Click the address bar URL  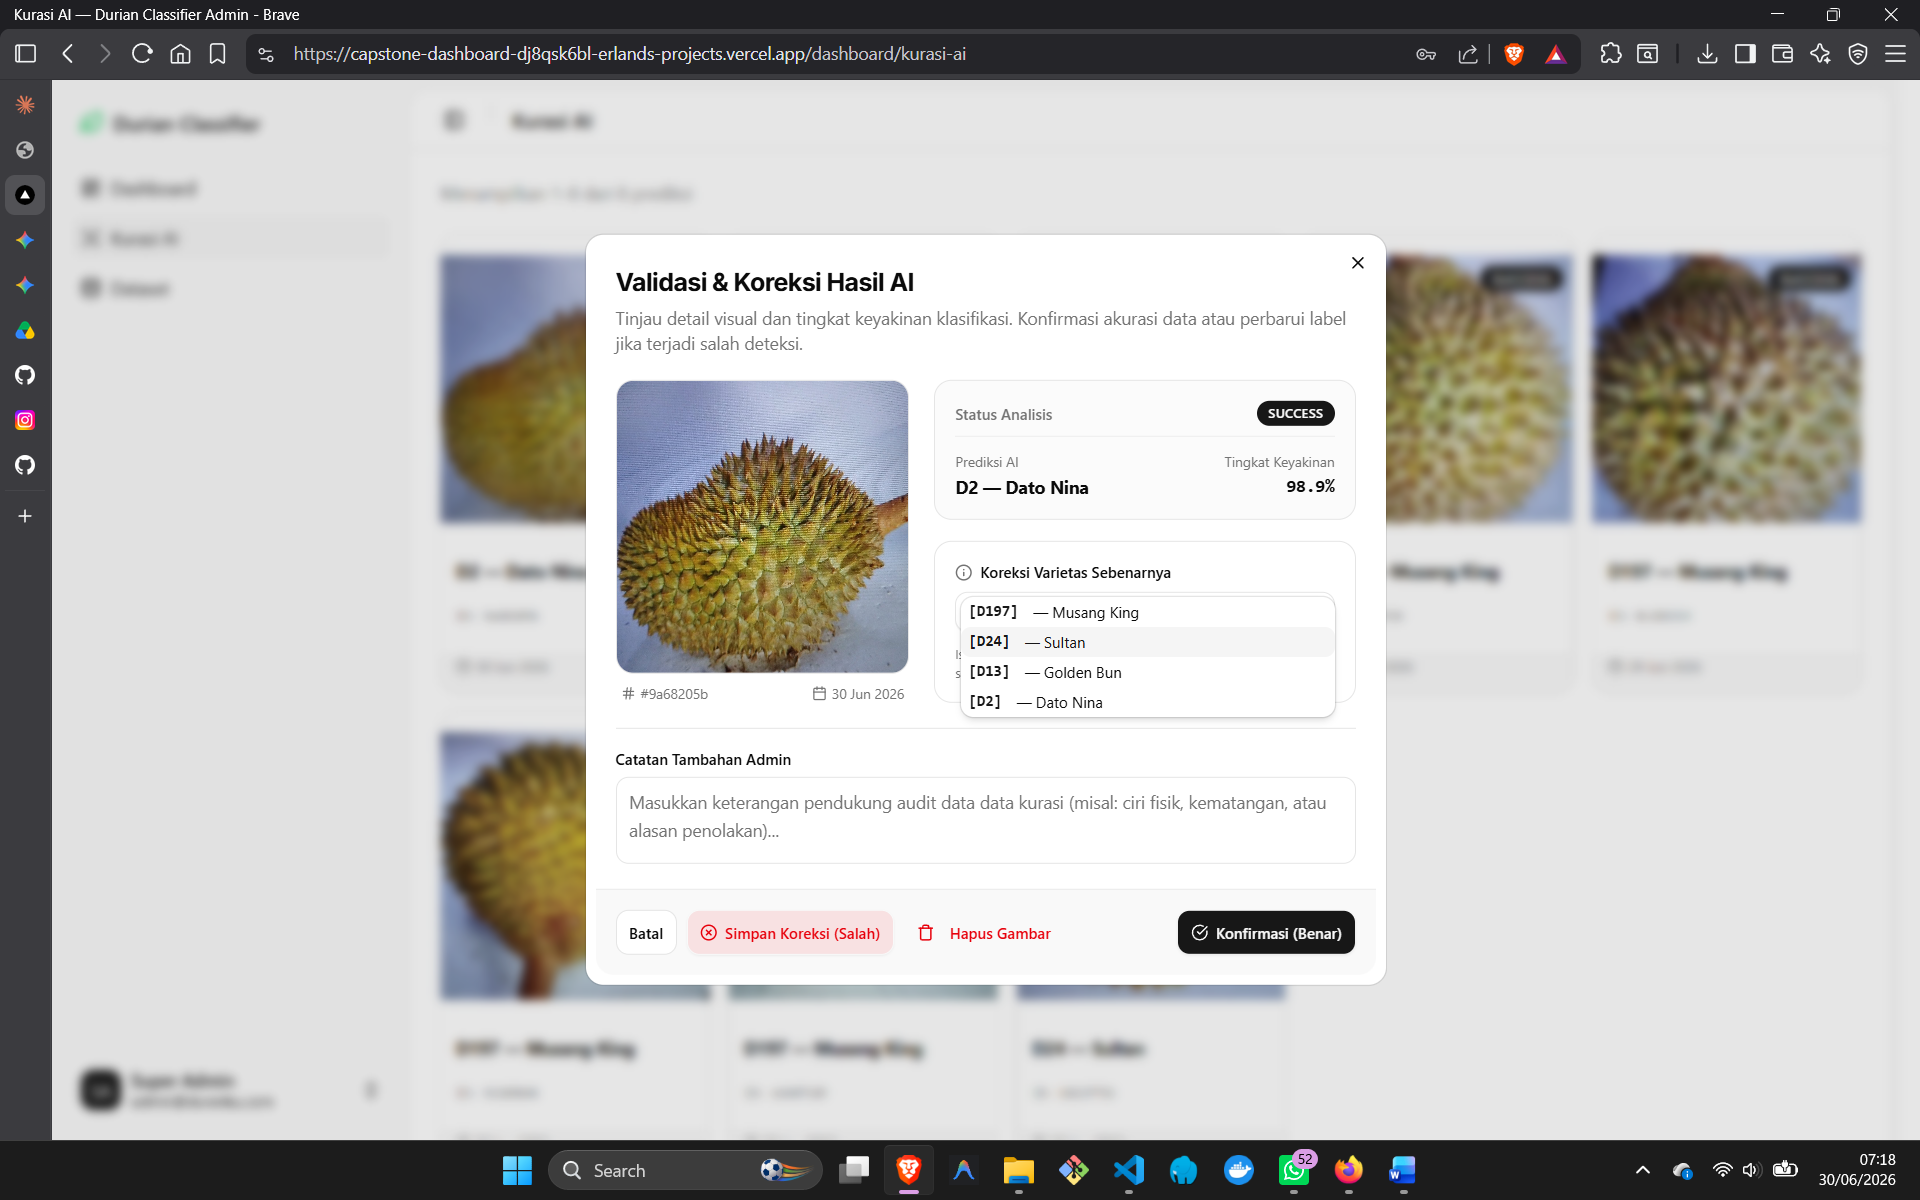tap(629, 54)
